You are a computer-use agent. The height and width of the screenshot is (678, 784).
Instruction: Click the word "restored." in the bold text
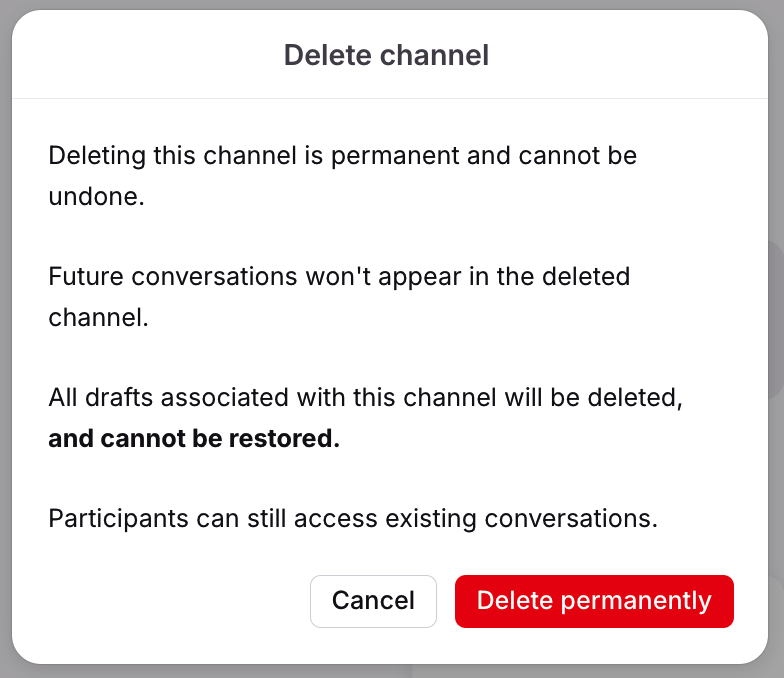coord(284,438)
